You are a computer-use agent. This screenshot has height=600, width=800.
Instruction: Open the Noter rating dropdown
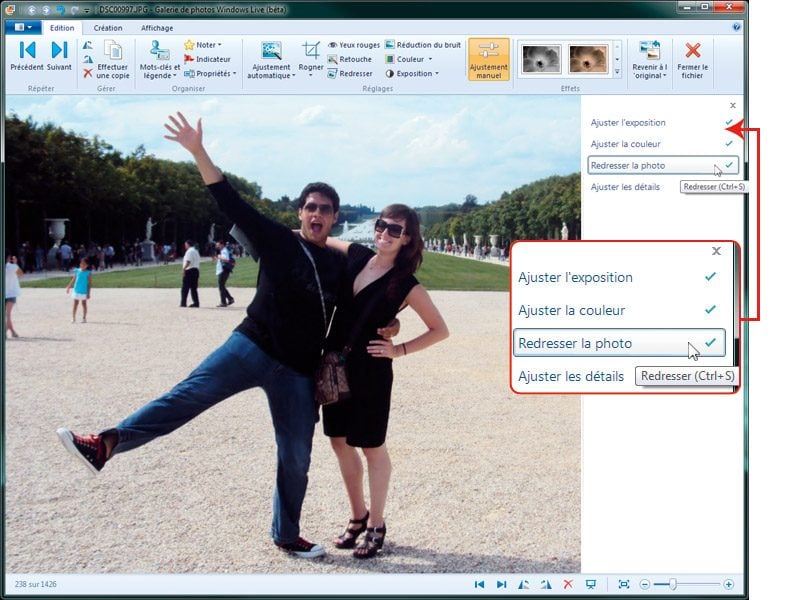207,45
